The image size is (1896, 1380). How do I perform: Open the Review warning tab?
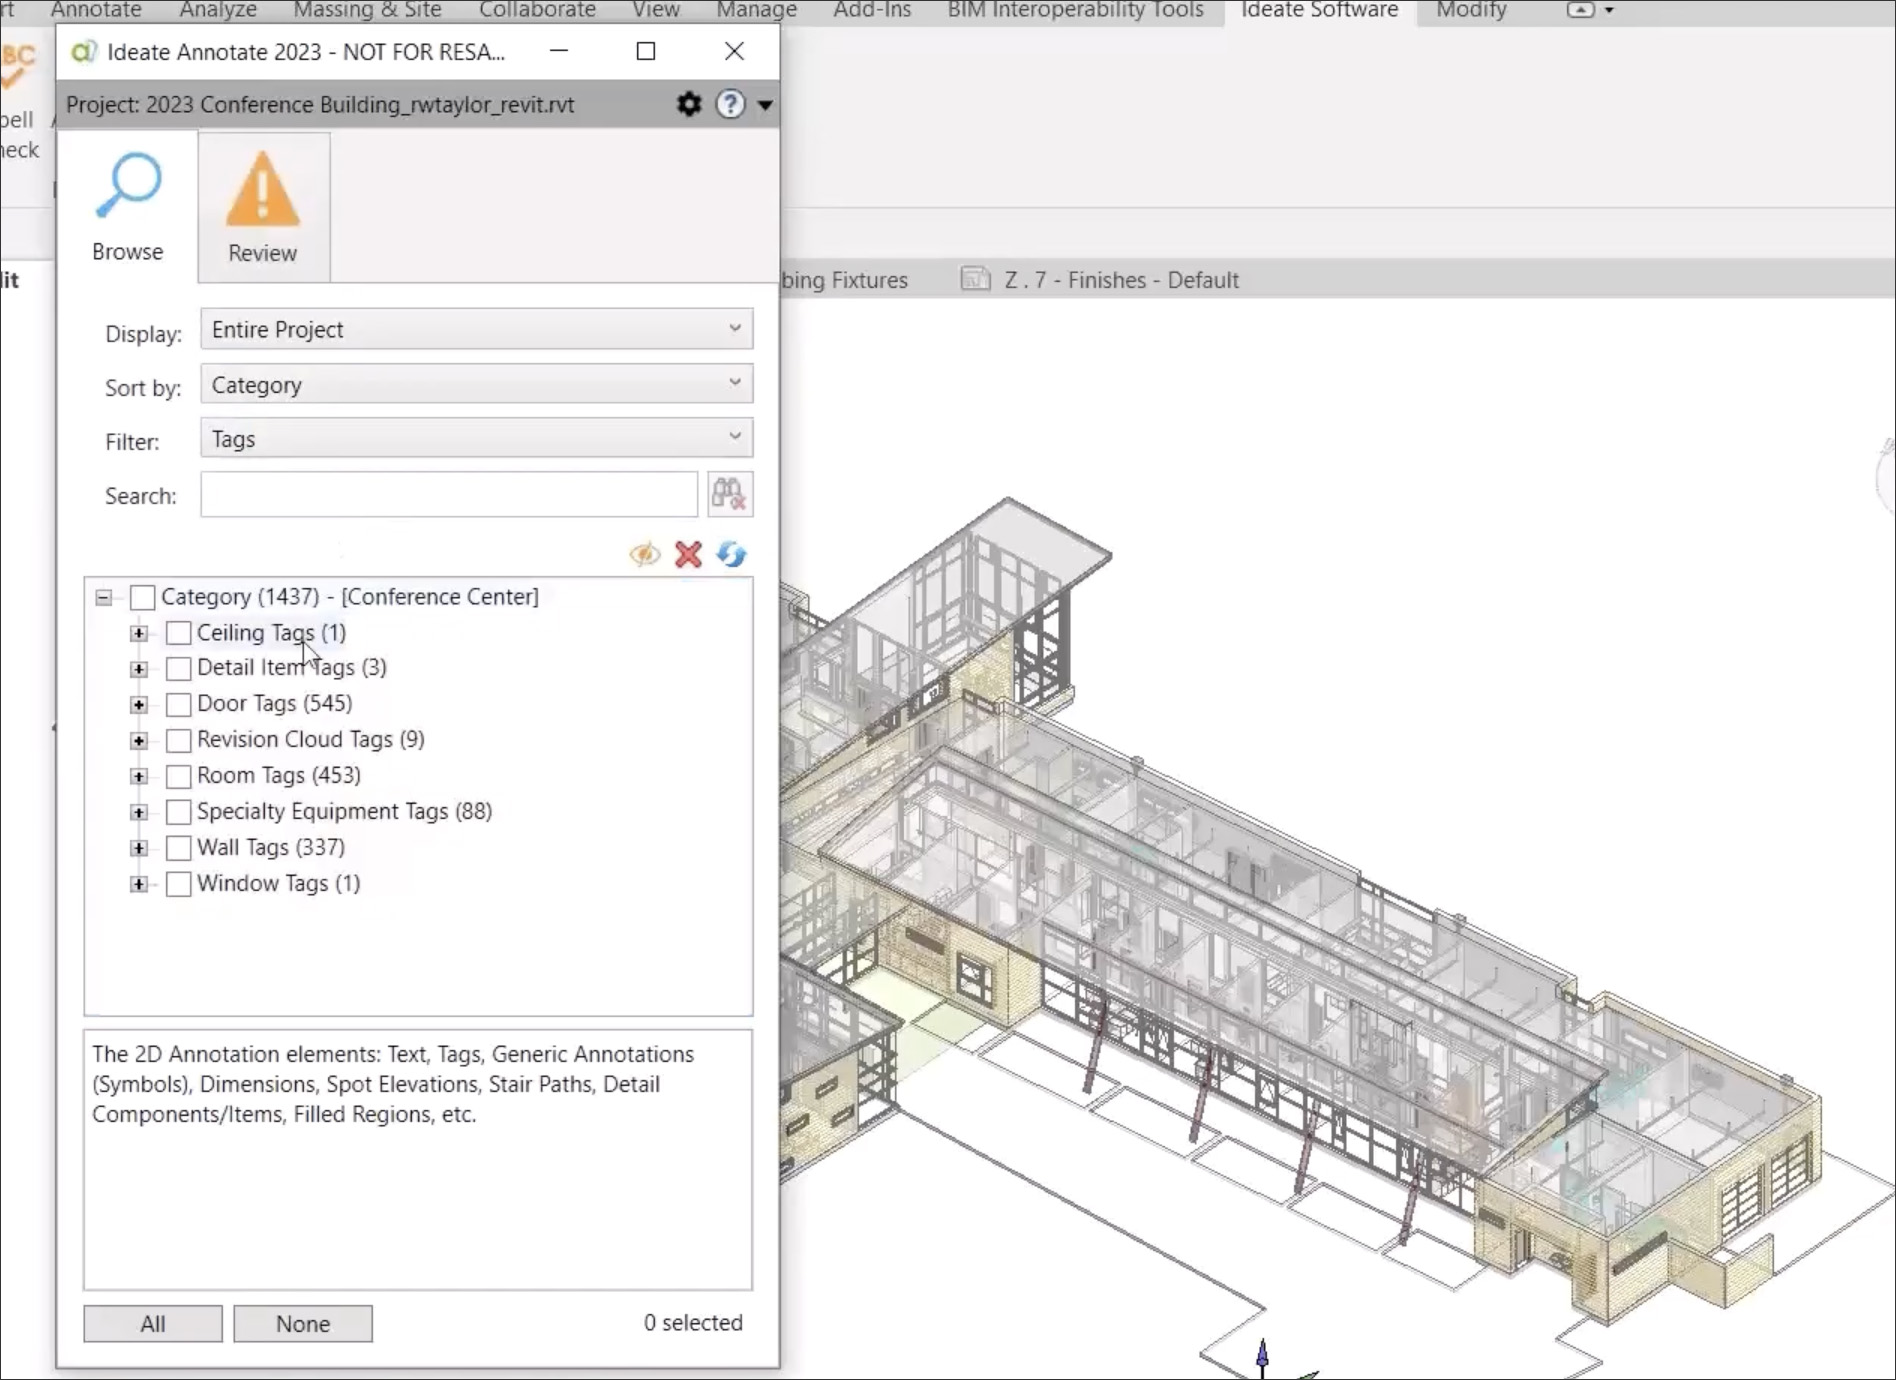(263, 207)
